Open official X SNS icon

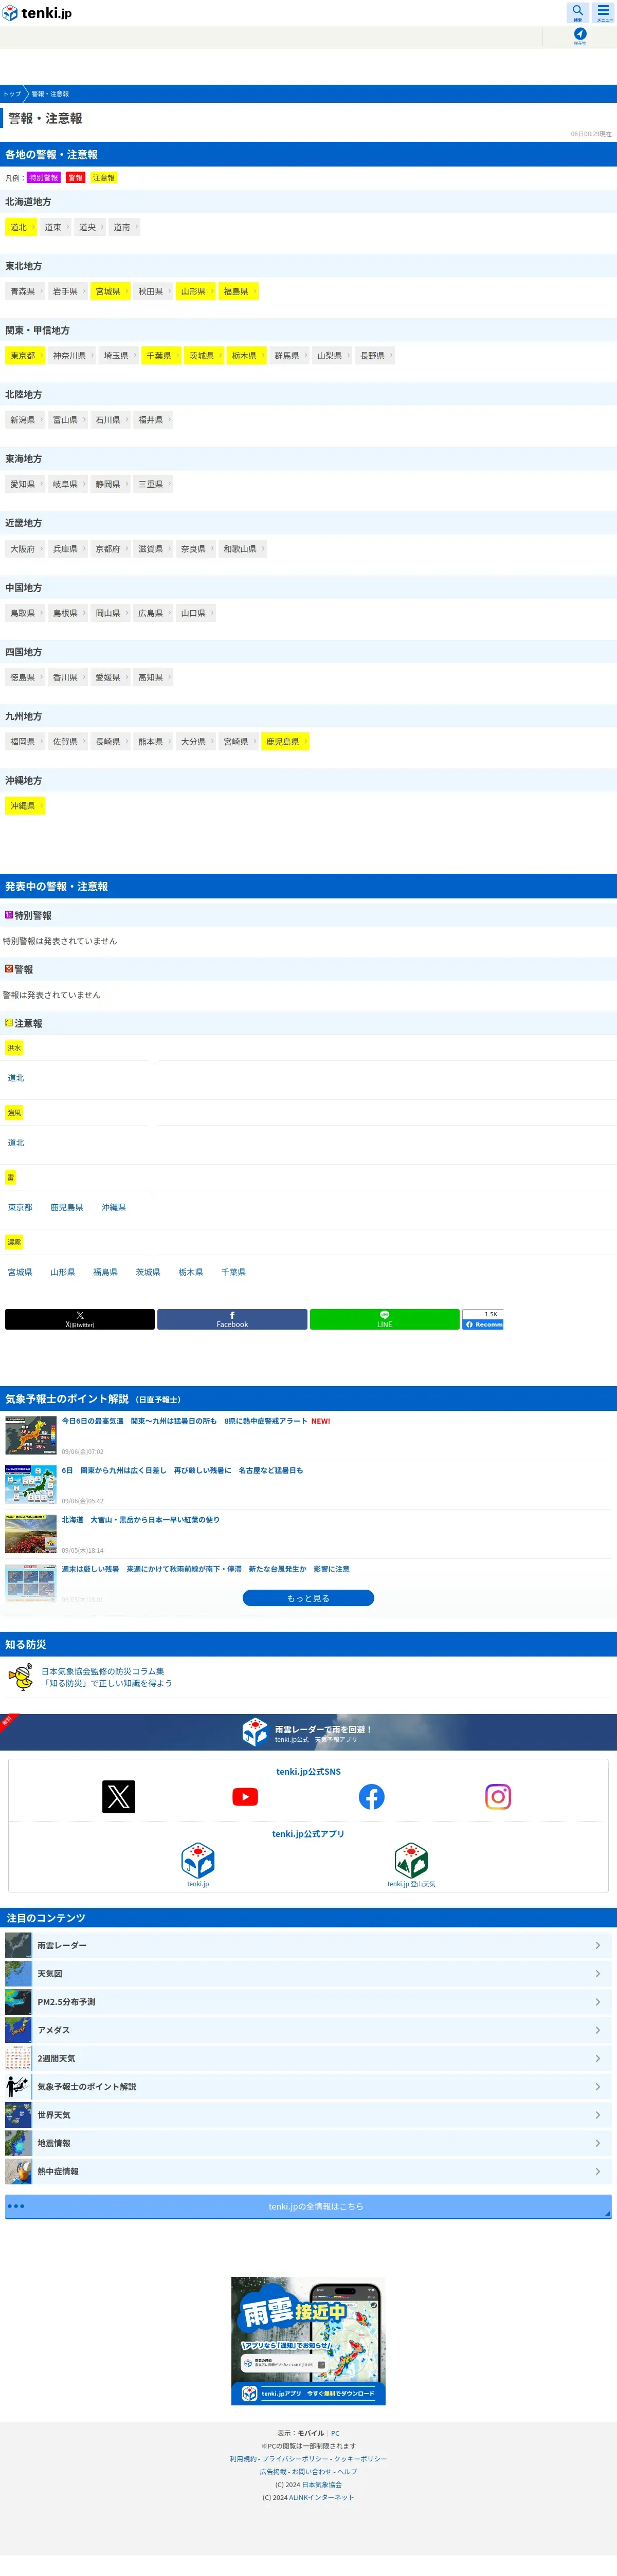119,1797
